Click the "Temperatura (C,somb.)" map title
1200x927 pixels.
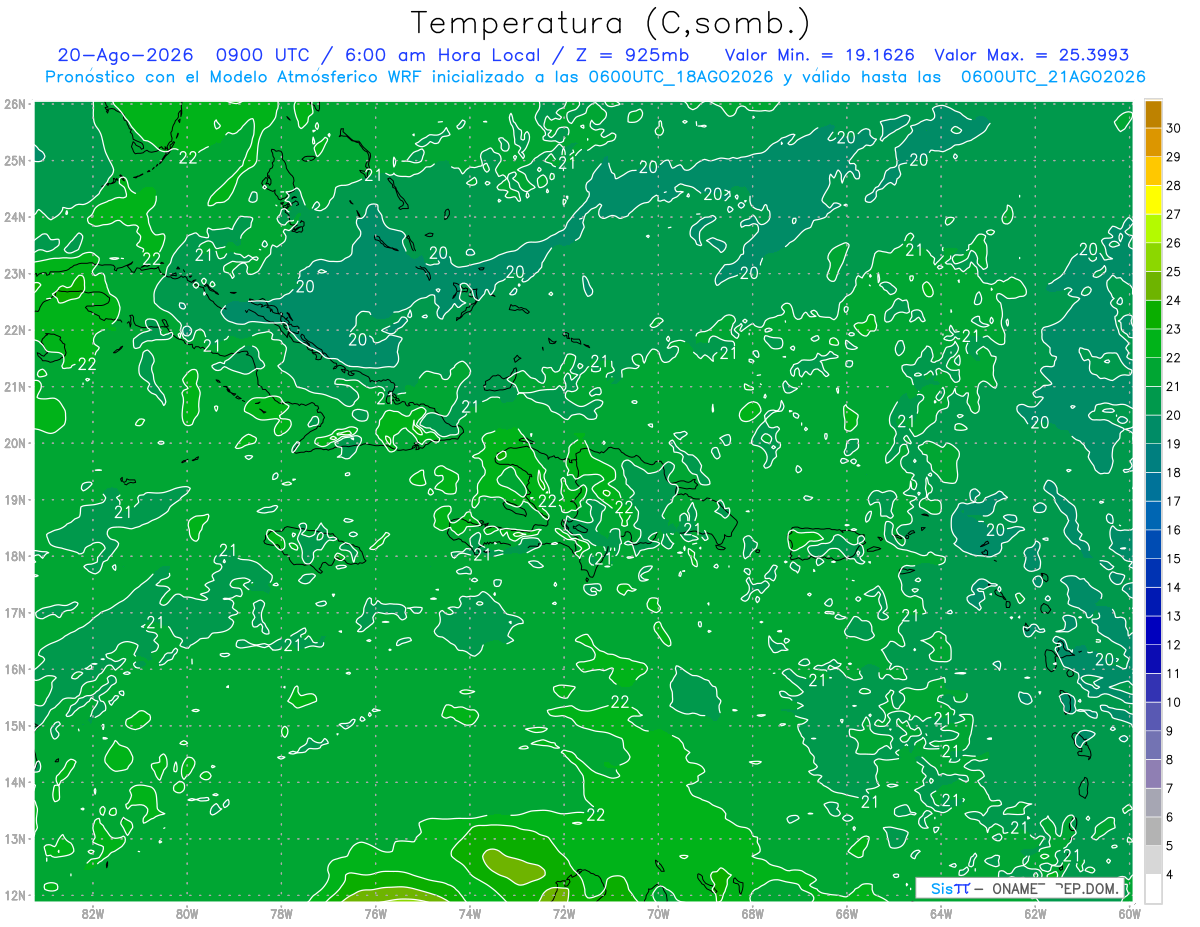click(611, 23)
